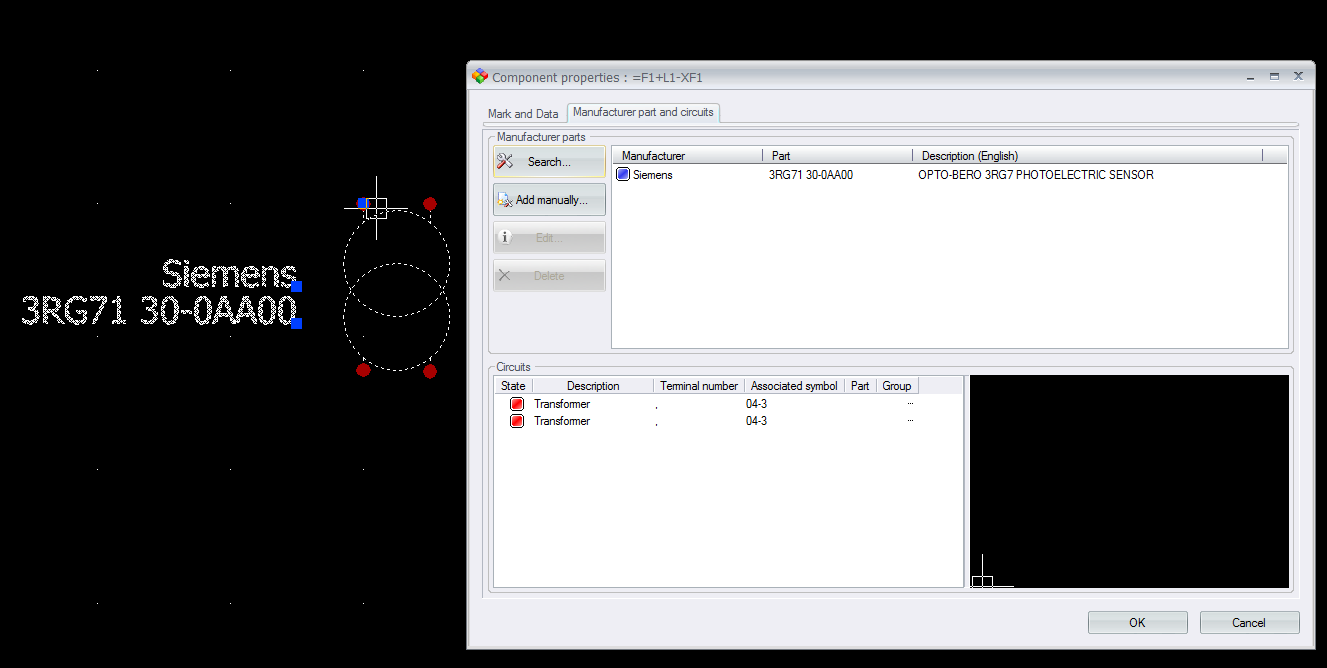Sort by the Part column header
This screenshot has height=668, width=1327.
point(838,156)
